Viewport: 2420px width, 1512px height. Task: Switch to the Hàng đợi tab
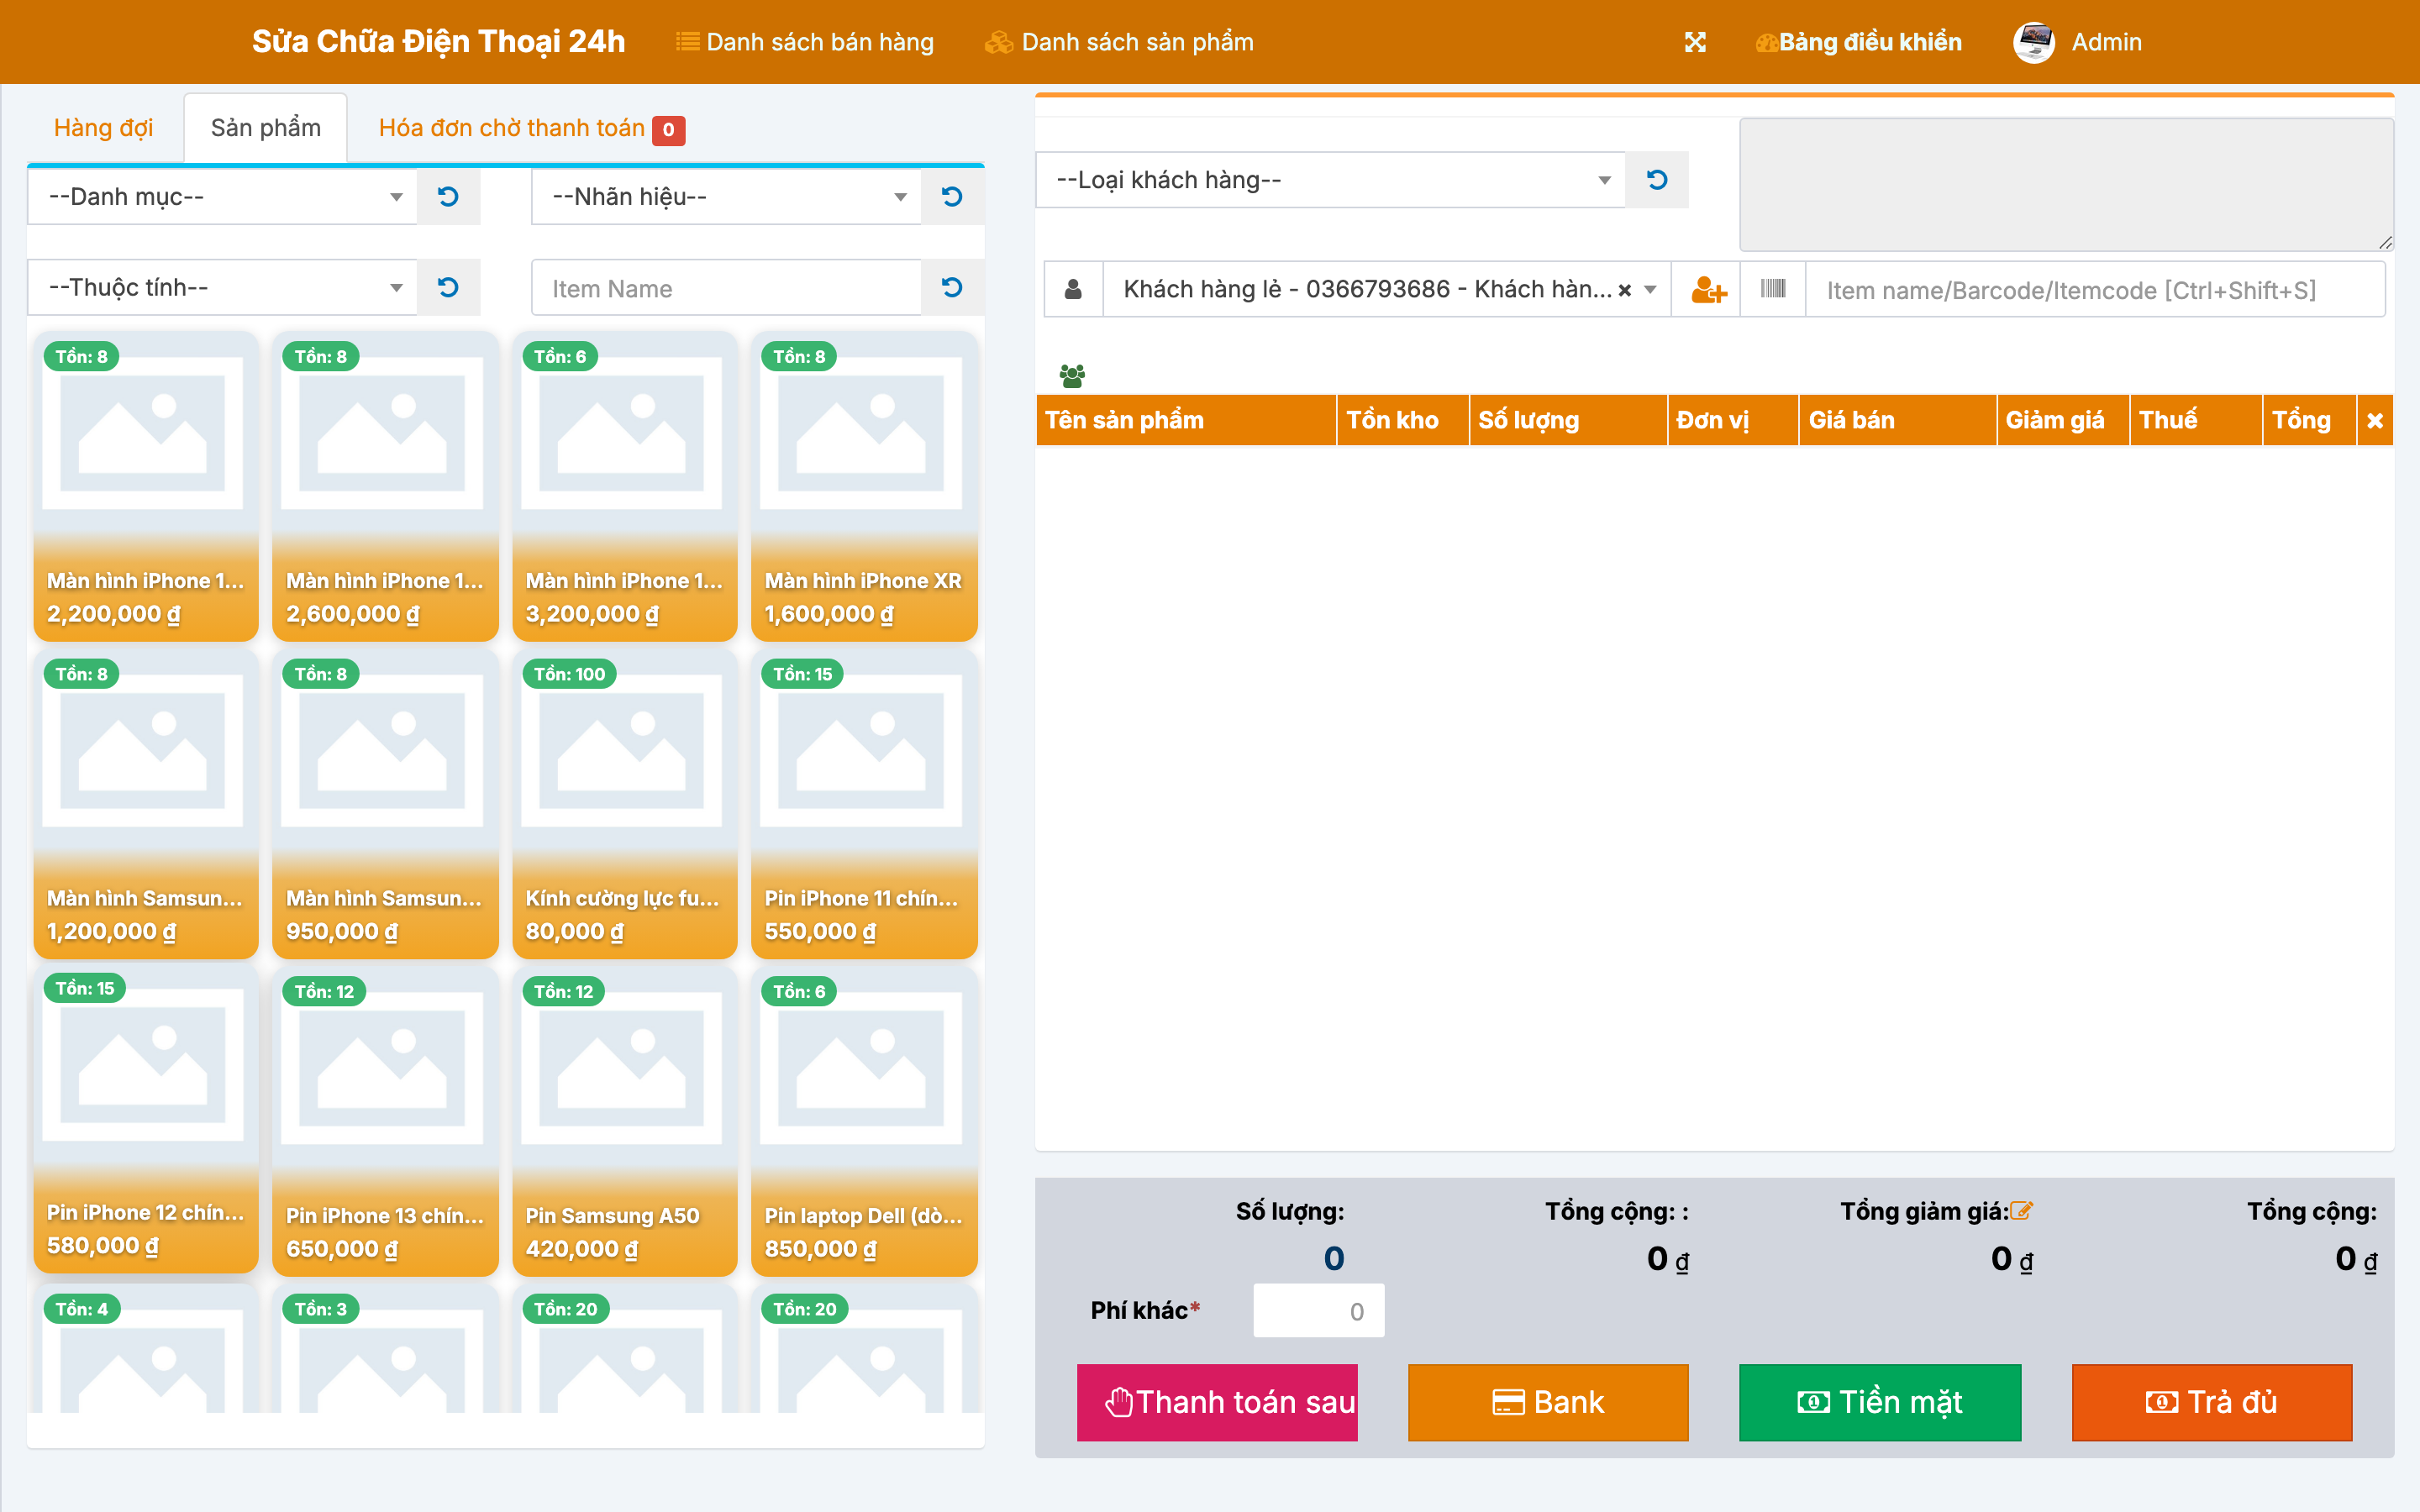103,128
